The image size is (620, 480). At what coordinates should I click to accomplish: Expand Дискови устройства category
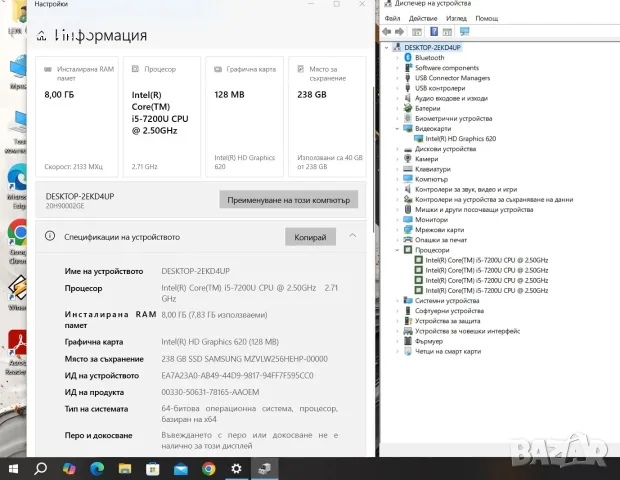pyautogui.click(x=397, y=149)
